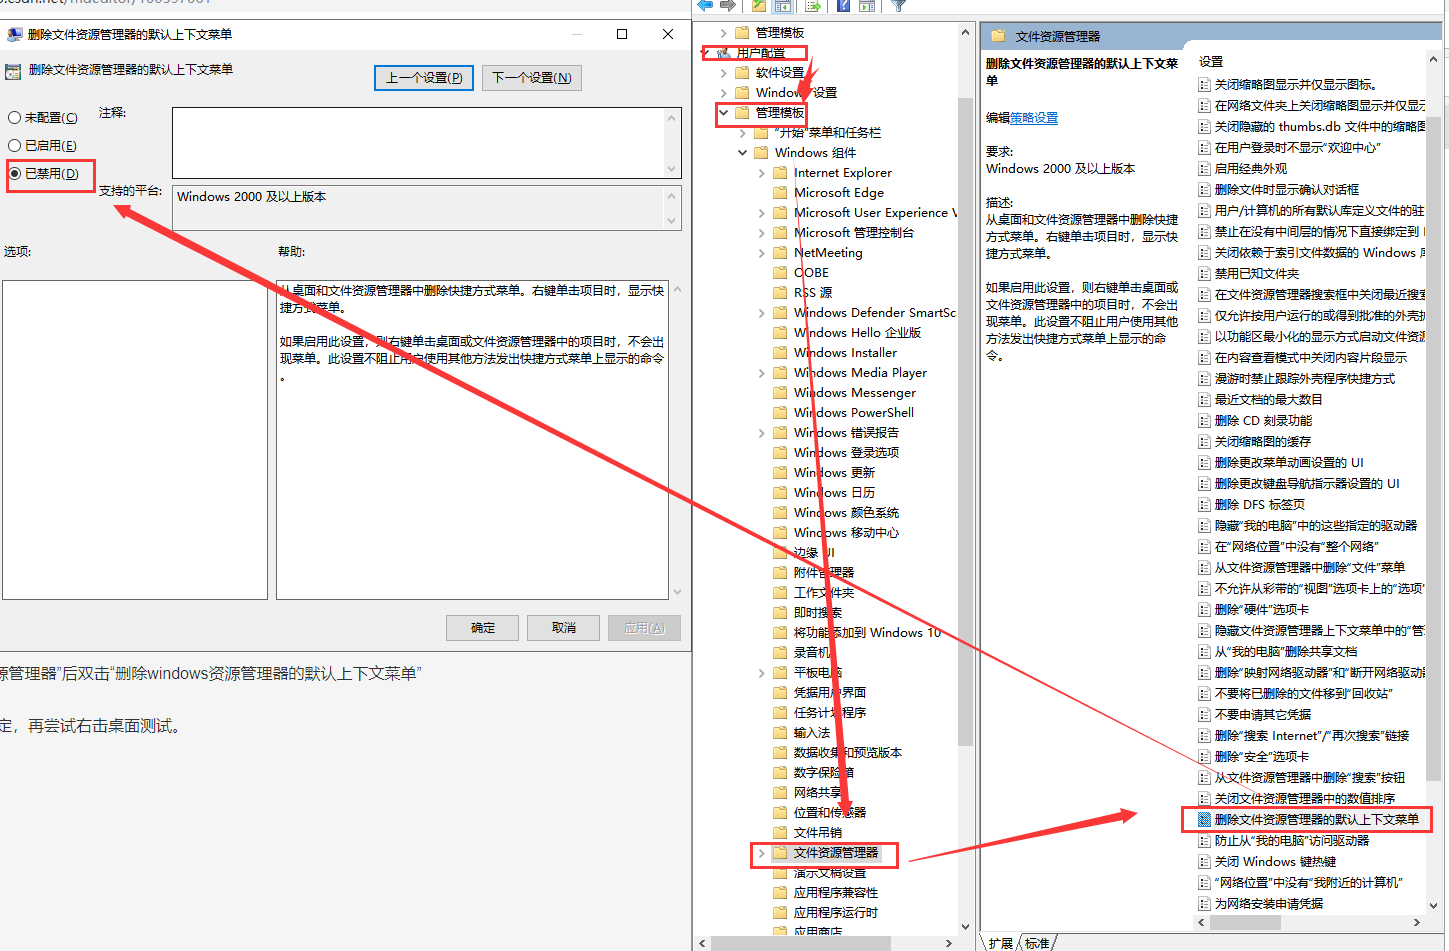Expand the Windows 错误报告 tree node

pos(762,433)
